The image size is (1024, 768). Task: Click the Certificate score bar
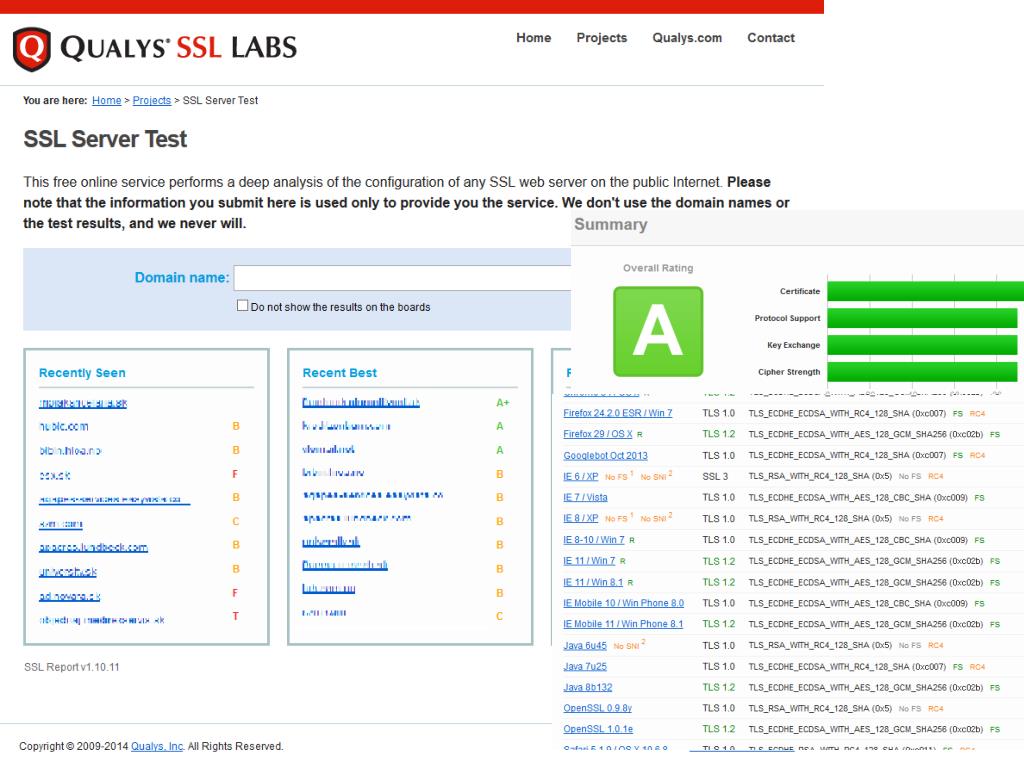pos(925,291)
